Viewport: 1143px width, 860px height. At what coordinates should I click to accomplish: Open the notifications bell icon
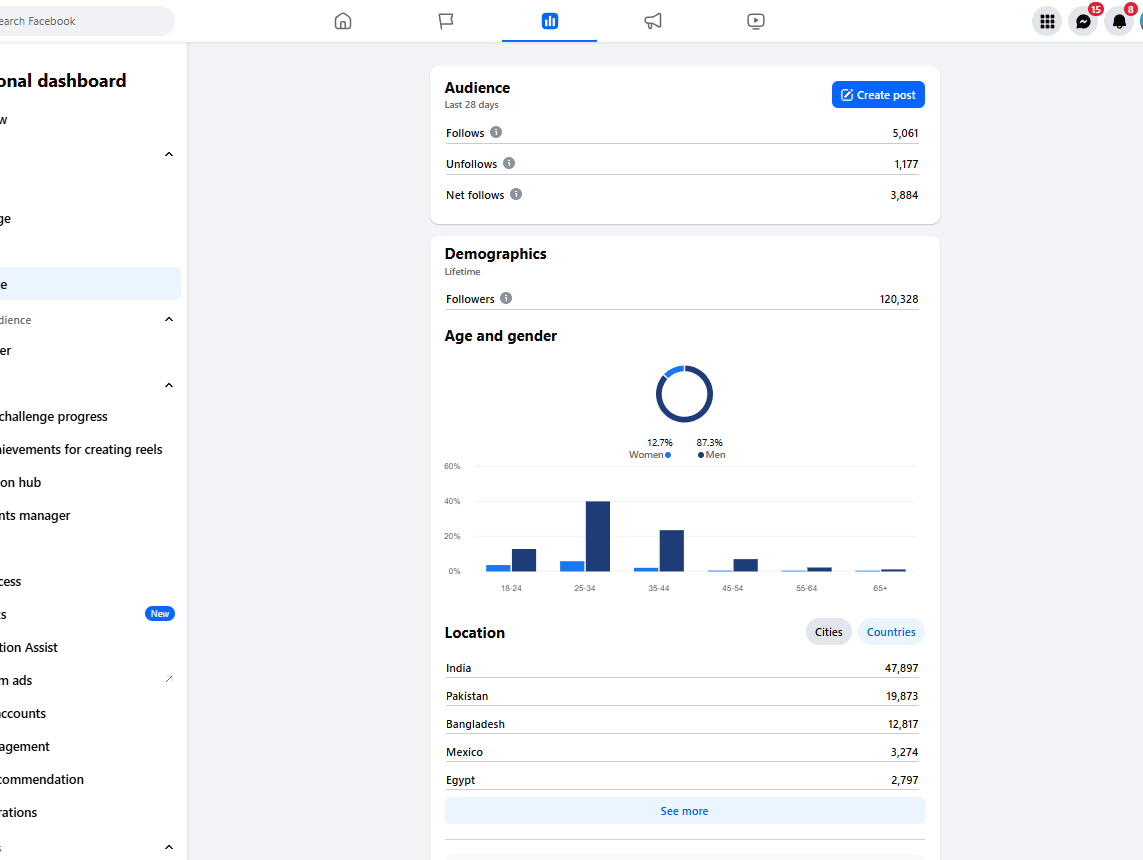tap(1119, 21)
